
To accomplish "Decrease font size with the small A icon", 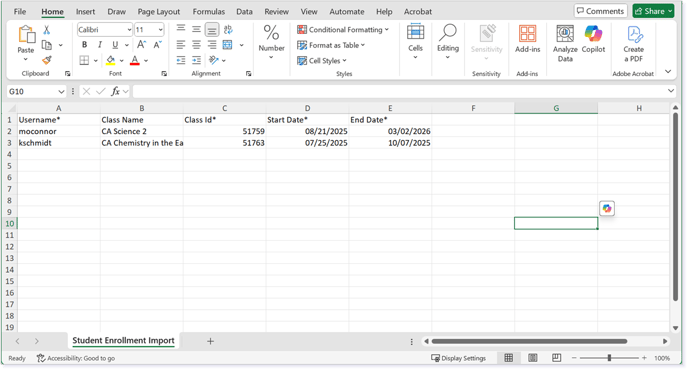I will coord(158,44).
